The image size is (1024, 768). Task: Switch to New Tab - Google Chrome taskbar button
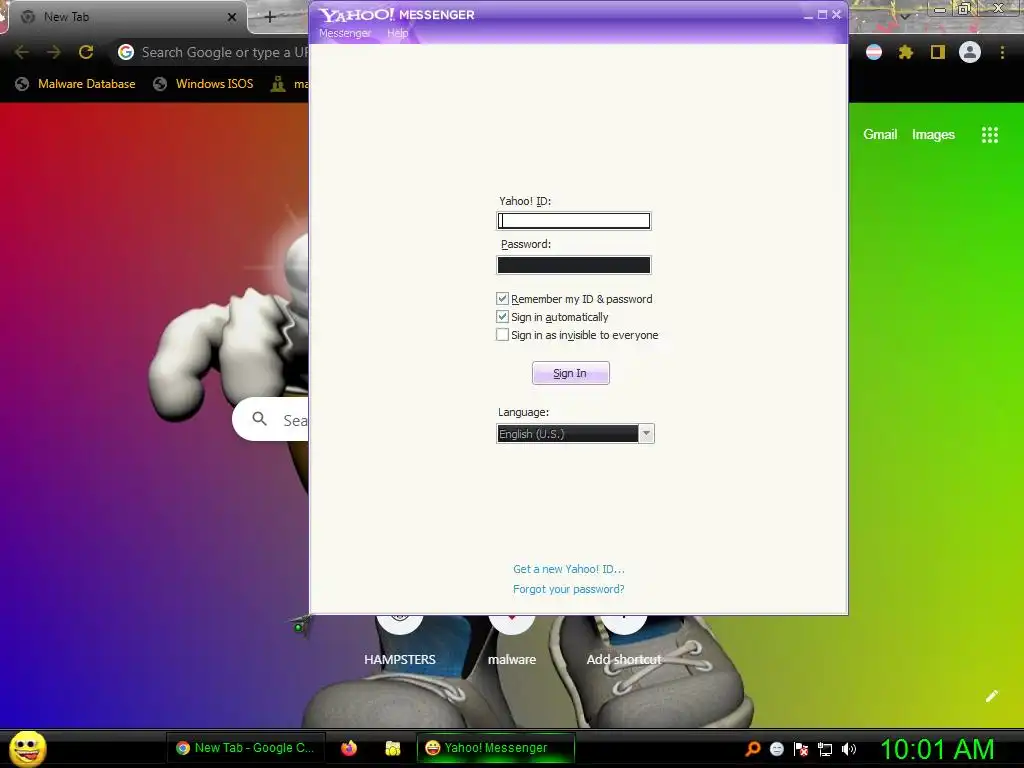(246, 748)
